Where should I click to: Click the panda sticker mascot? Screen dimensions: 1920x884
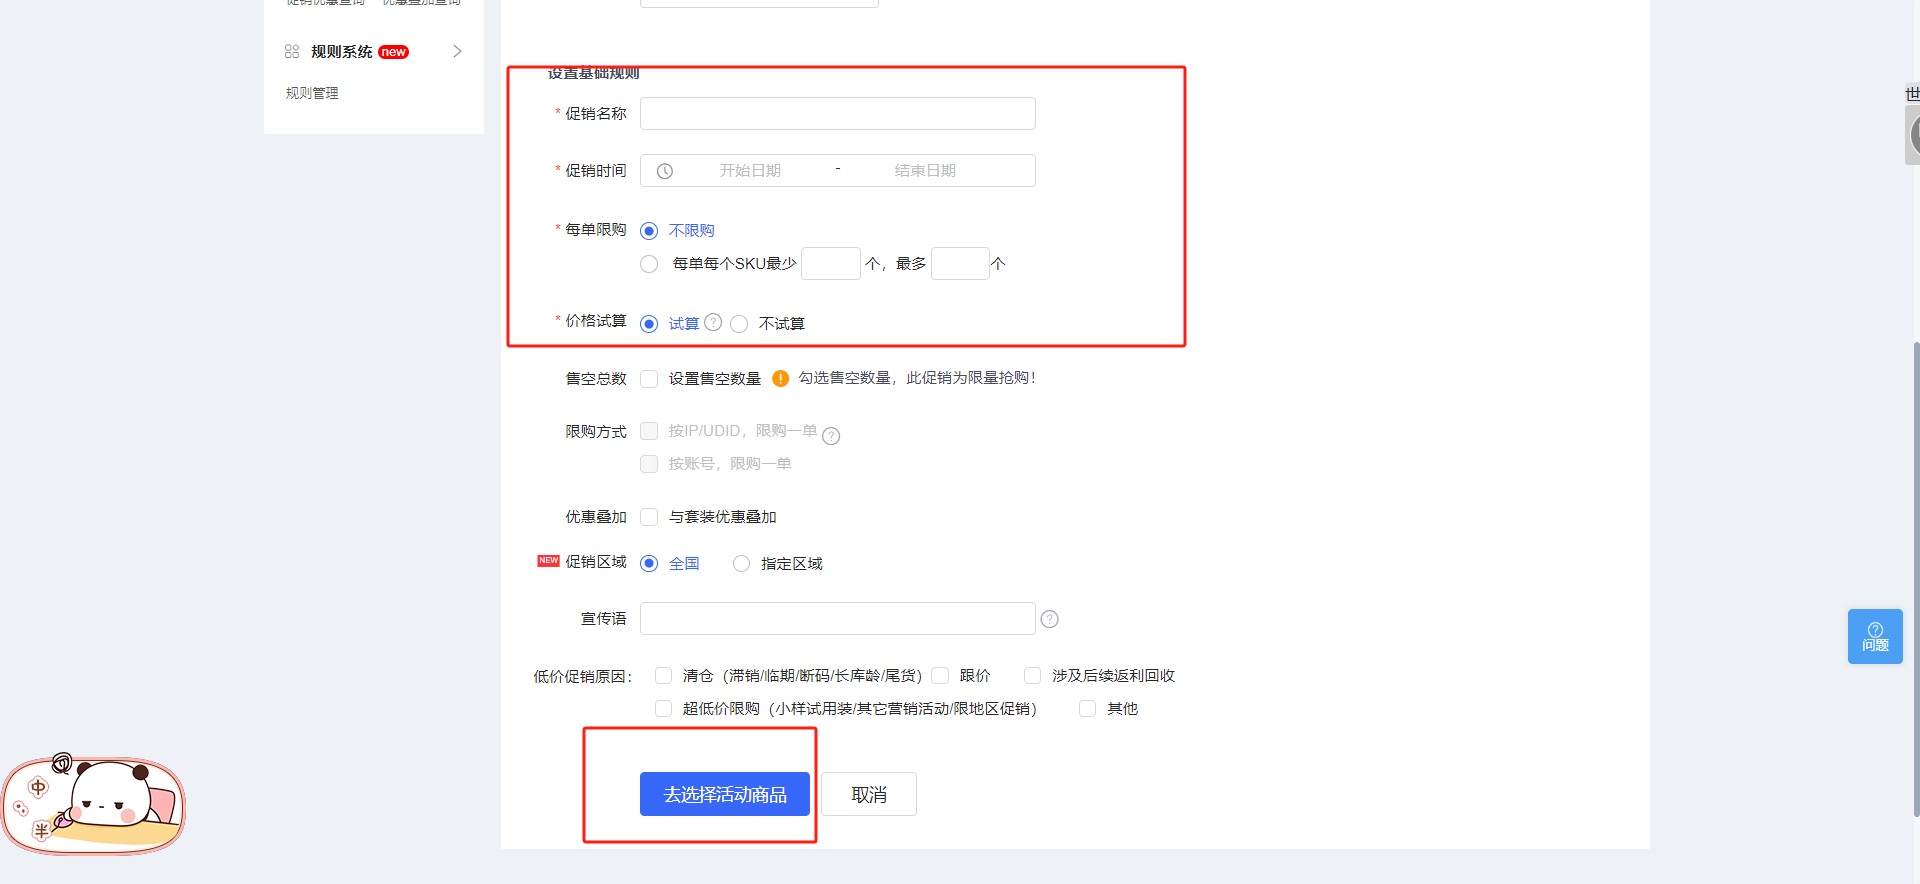(95, 805)
